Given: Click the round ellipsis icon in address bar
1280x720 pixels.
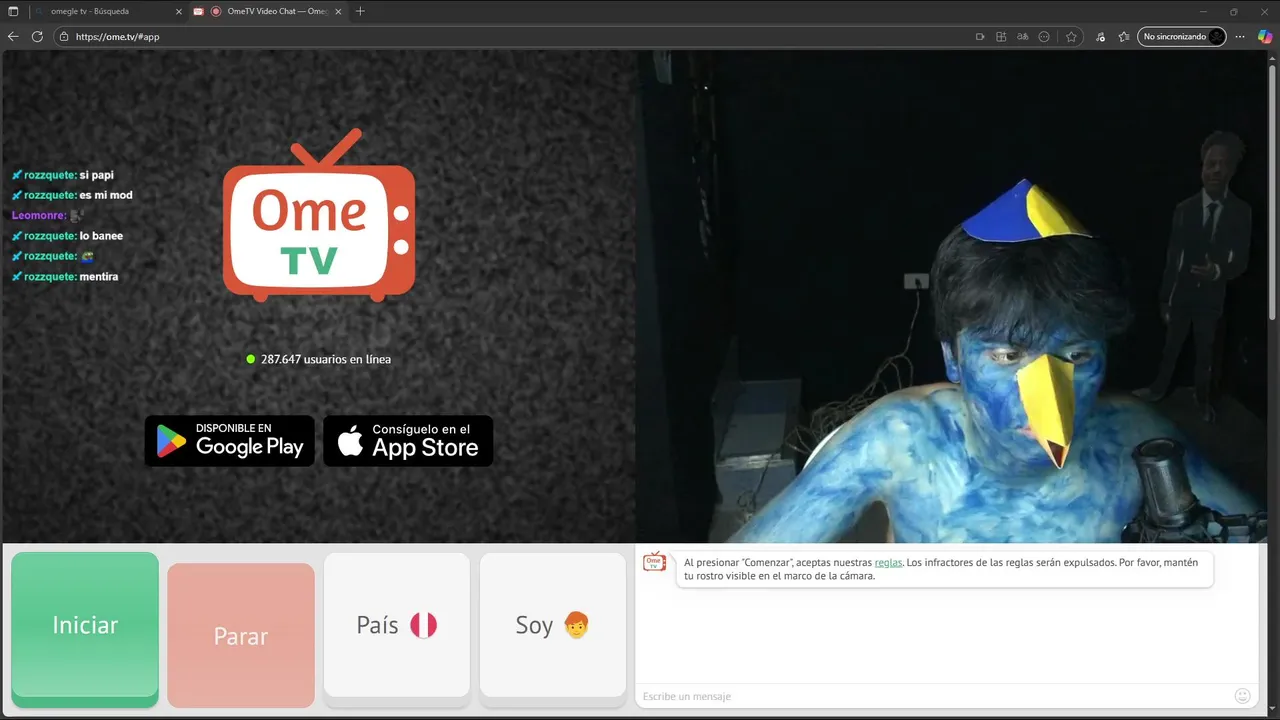Looking at the screenshot, I should [x=1044, y=36].
